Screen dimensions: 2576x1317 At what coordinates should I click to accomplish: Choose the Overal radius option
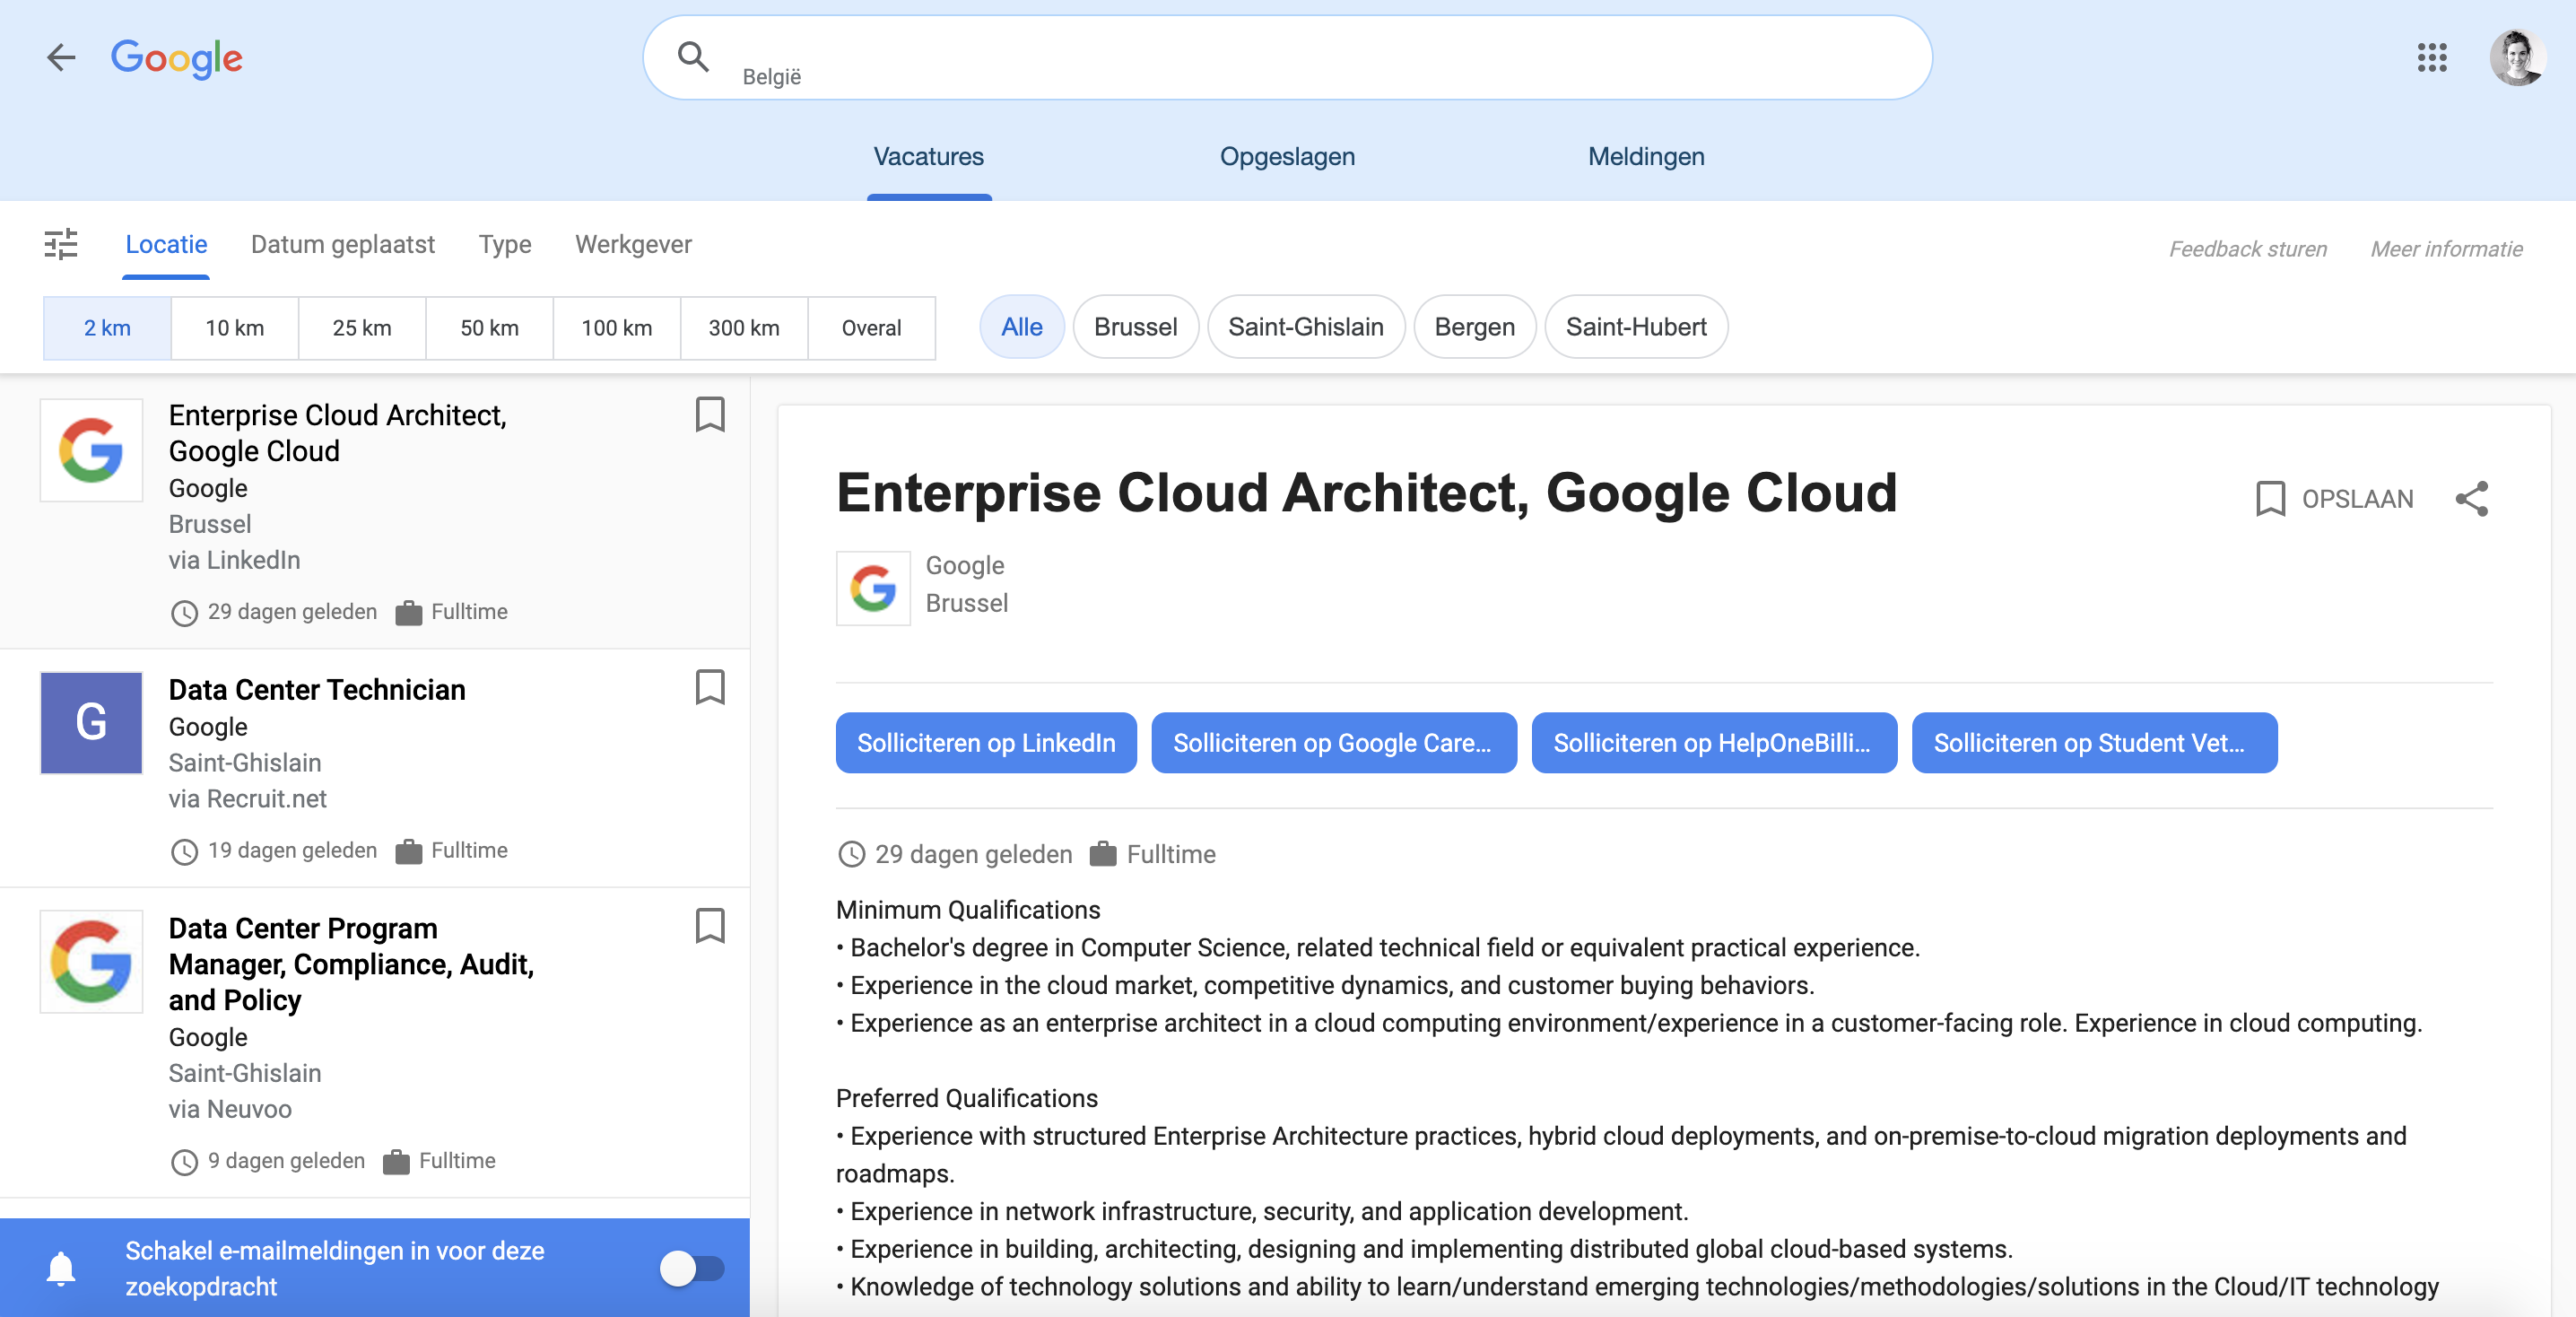click(x=871, y=328)
